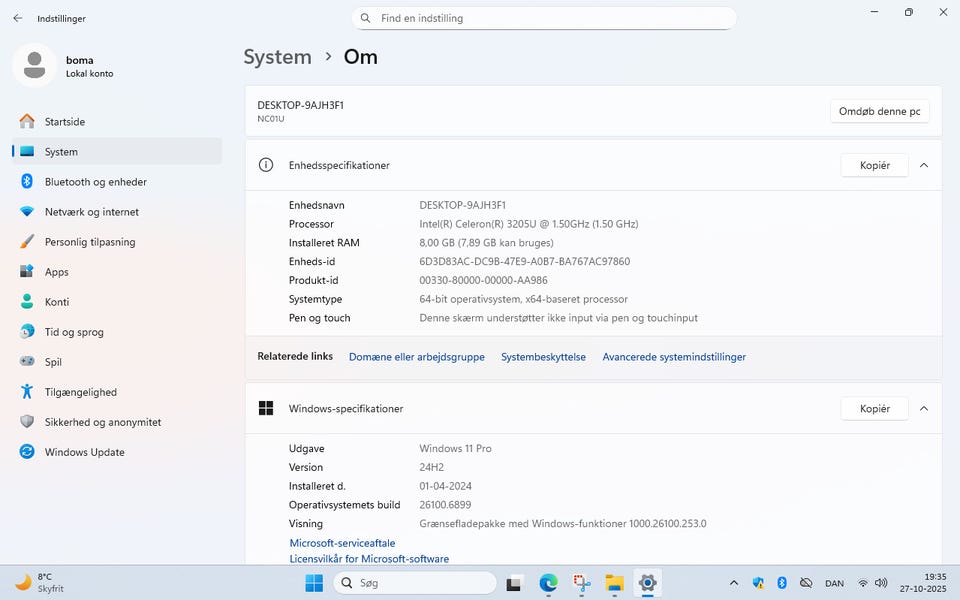This screenshot has height=600, width=960.
Task: Go to Personlig tilpasning settings
Action: (89, 242)
